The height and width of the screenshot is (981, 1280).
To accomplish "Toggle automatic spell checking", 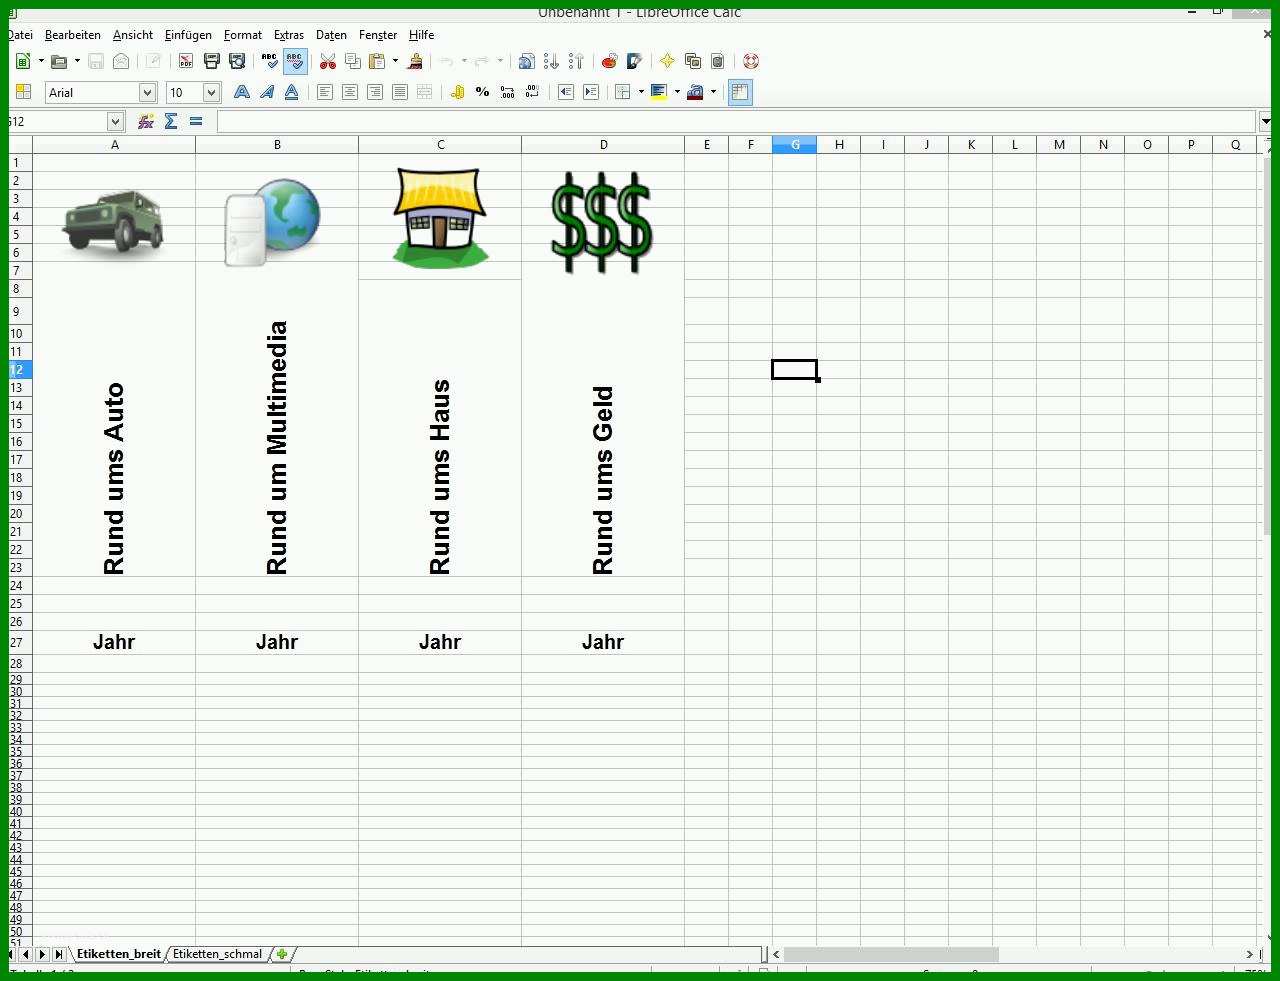I will (294, 61).
